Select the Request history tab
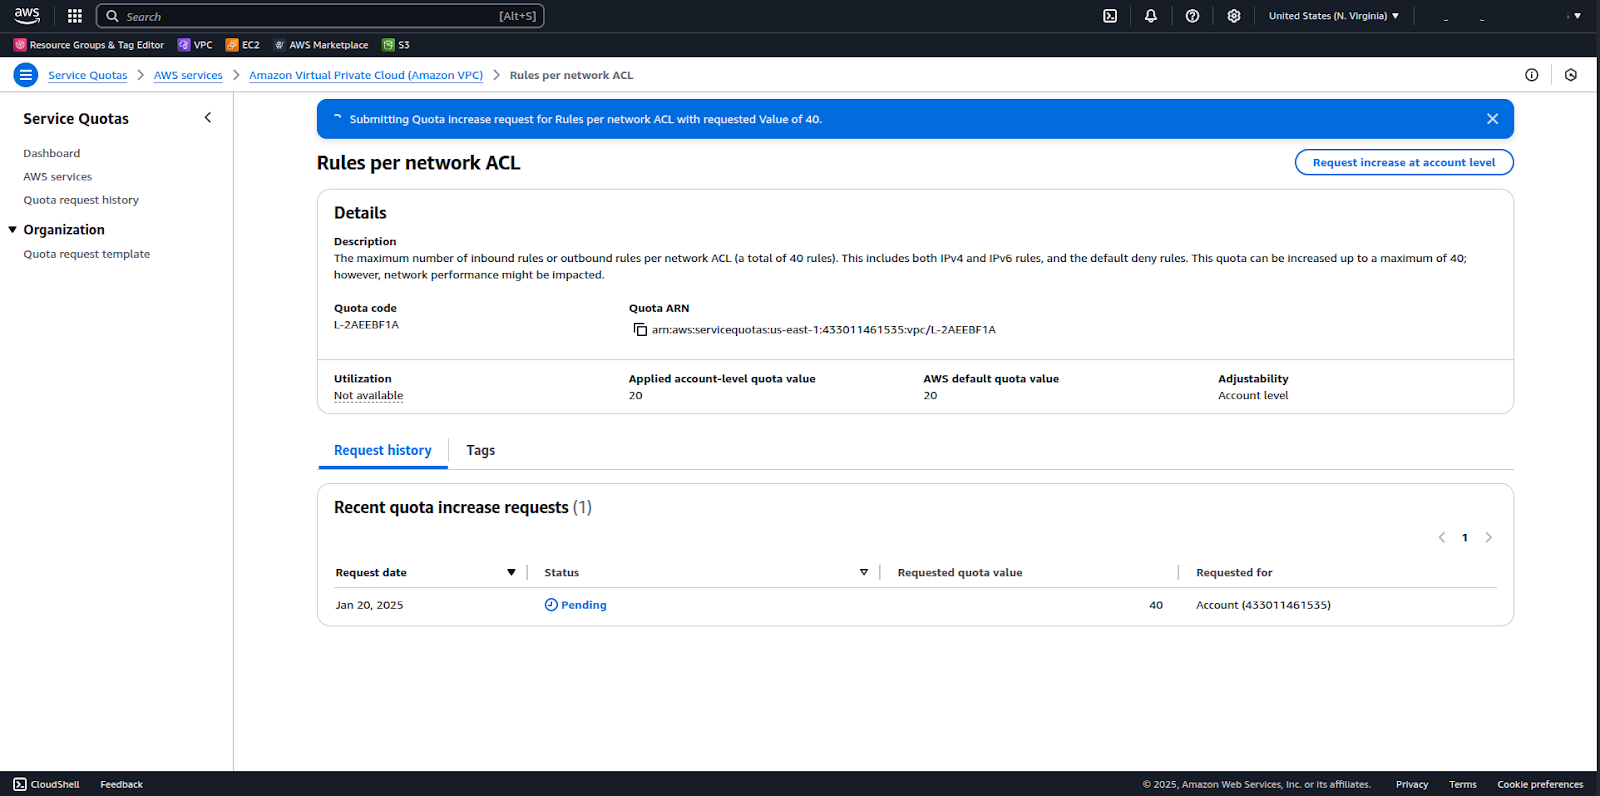Image resolution: width=1600 pixels, height=796 pixels. click(x=383, y=451)
